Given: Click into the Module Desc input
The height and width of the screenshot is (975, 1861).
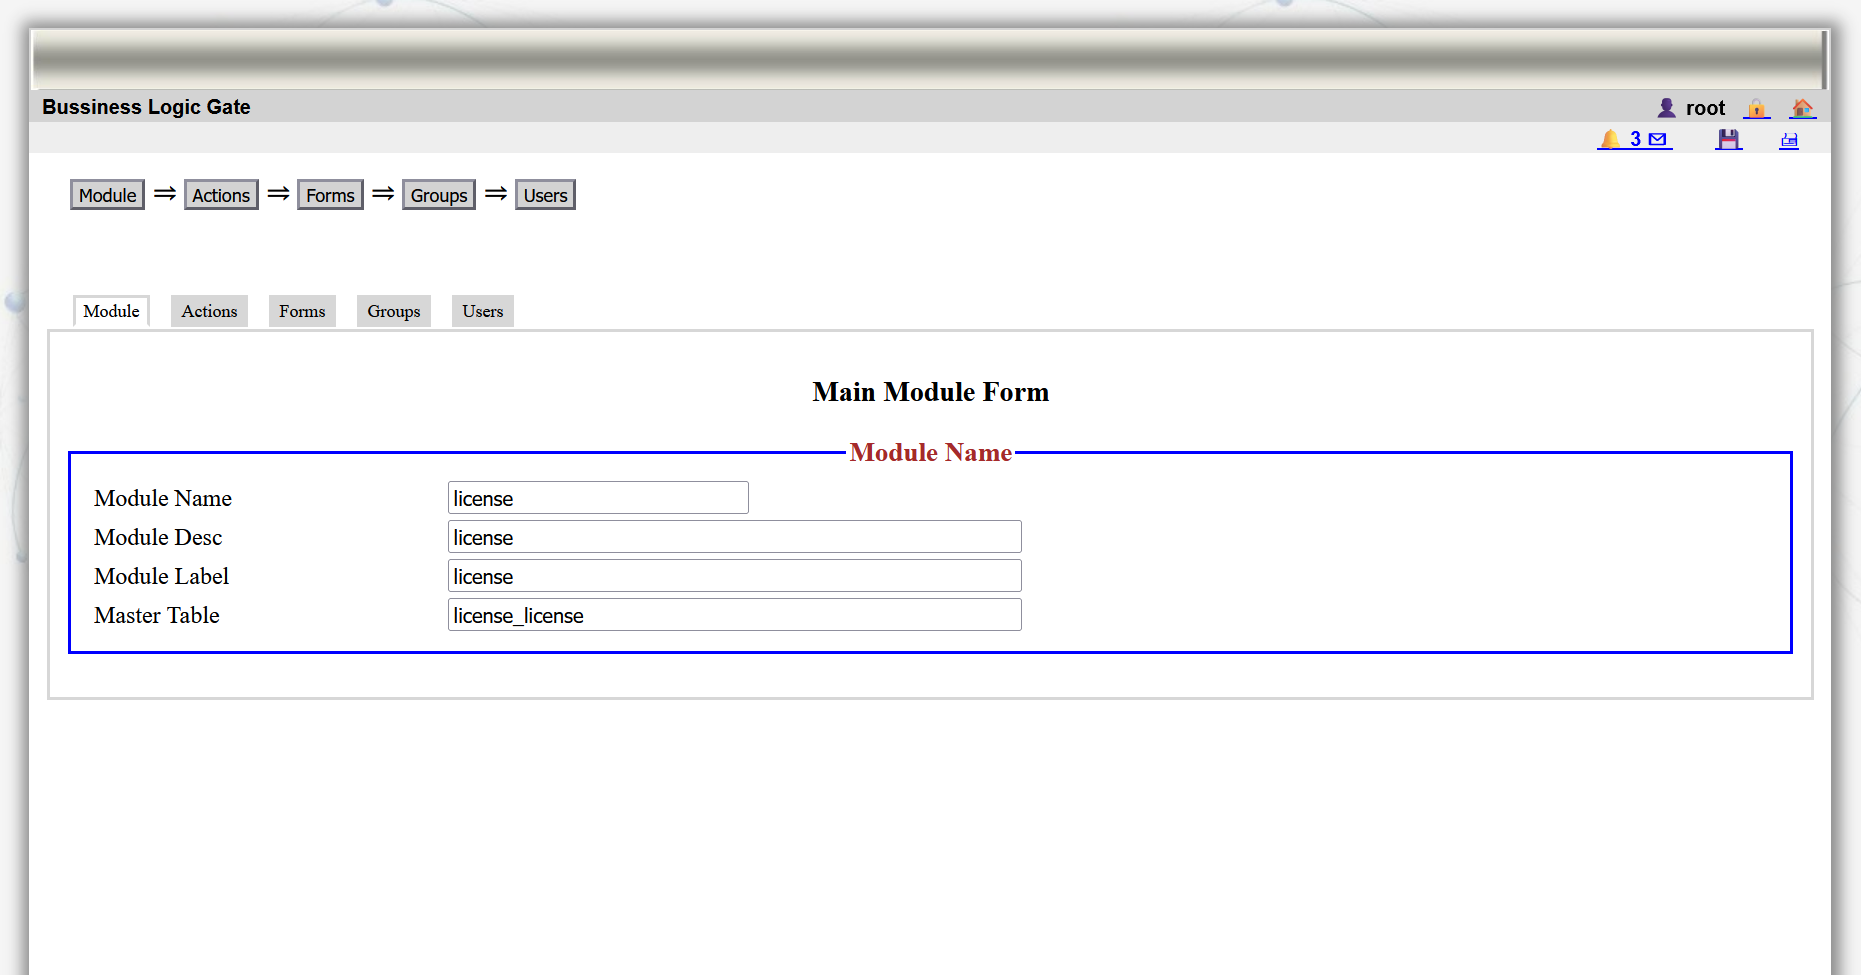Looking at the screenshot, I should coord(734,537).
